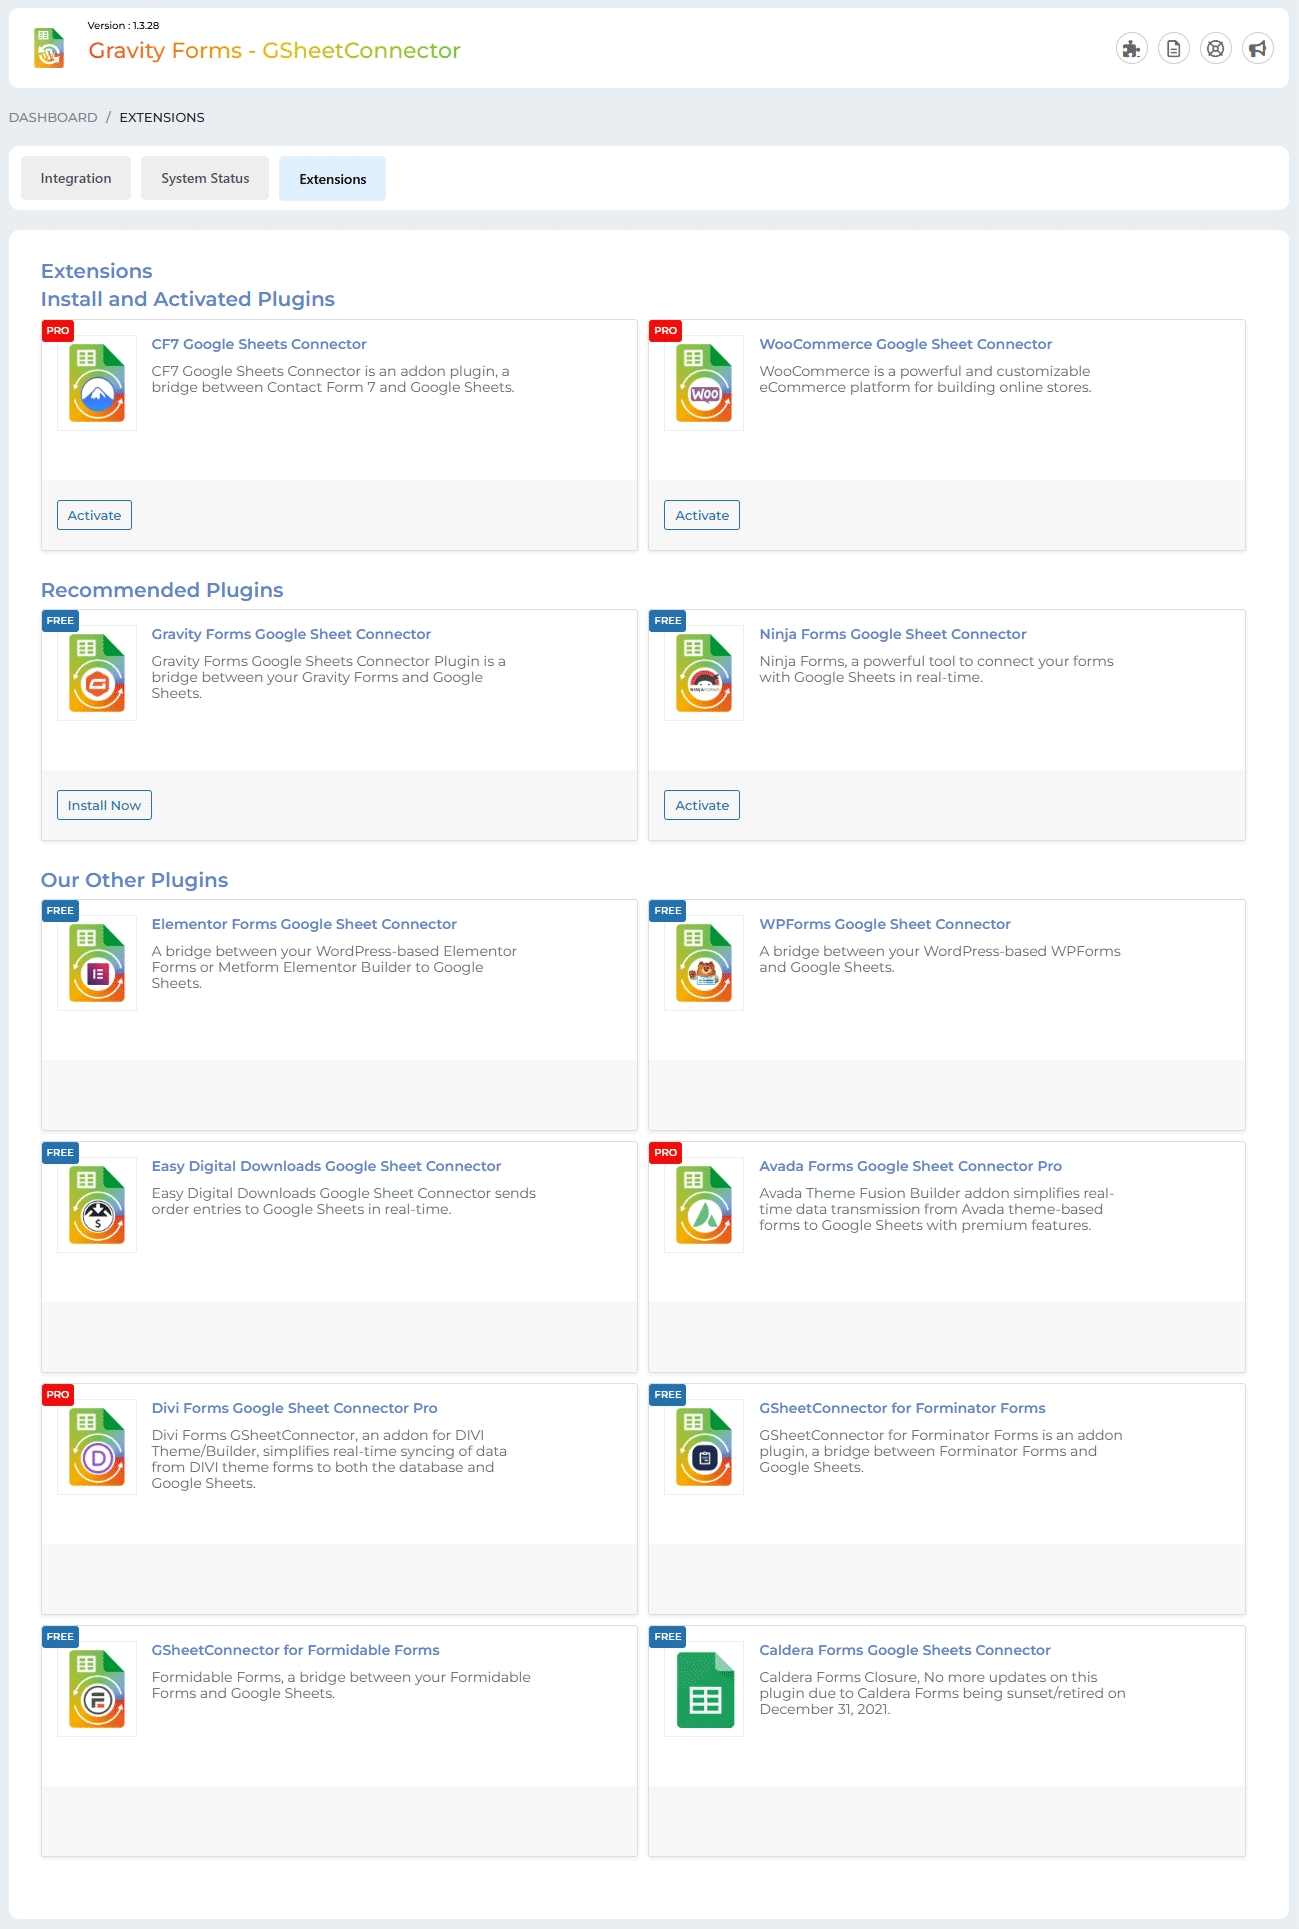Screen dimensions: 1299x1929
Task: Click the Avada Forms connector plugin icon
Action: (x=704, y=1205)
